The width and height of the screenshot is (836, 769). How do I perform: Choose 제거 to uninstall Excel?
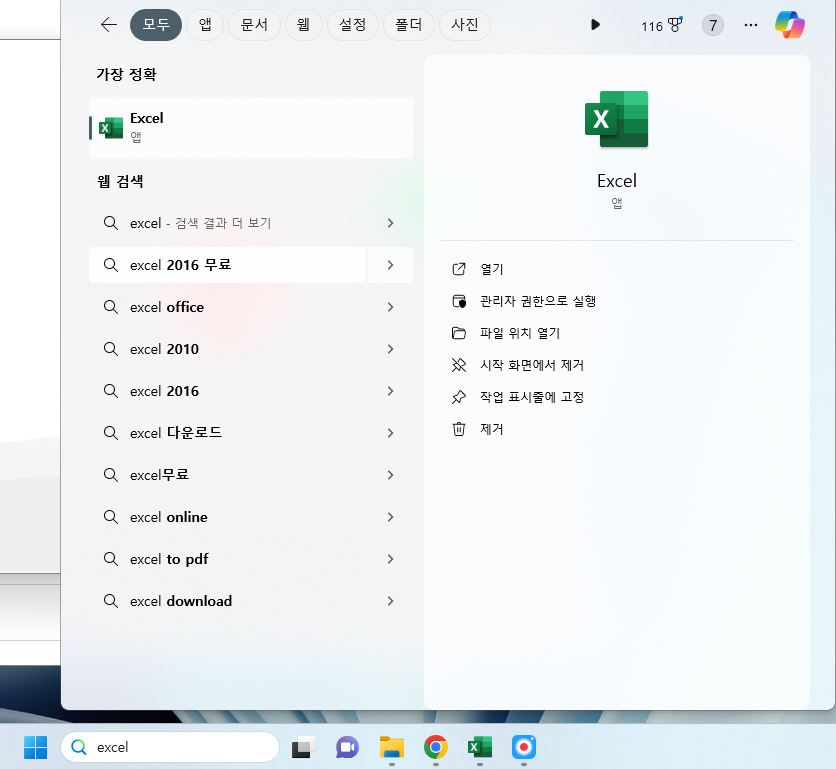tap(492, 429)
